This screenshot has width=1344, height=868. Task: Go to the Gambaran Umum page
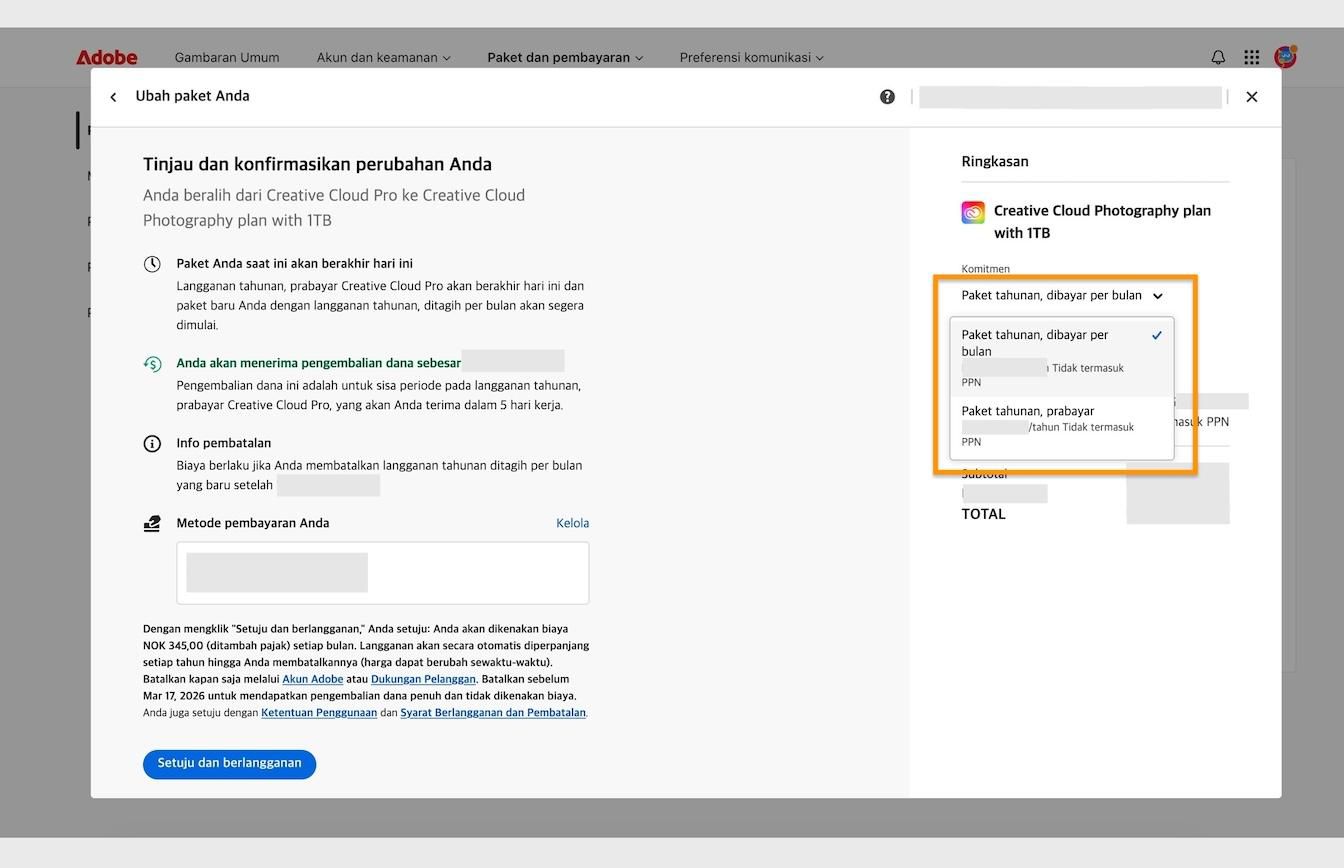tap(227, 57)
